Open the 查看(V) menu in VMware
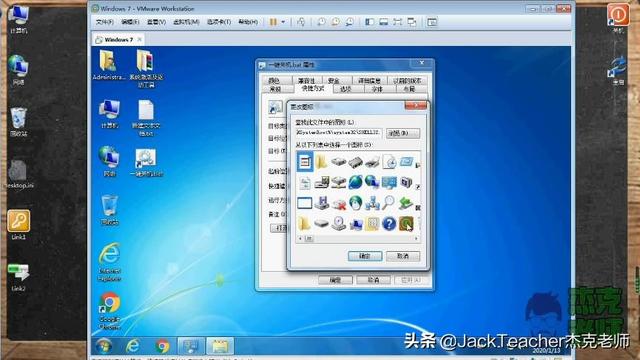This screenshot has width=640, height=360. [156, 22]
